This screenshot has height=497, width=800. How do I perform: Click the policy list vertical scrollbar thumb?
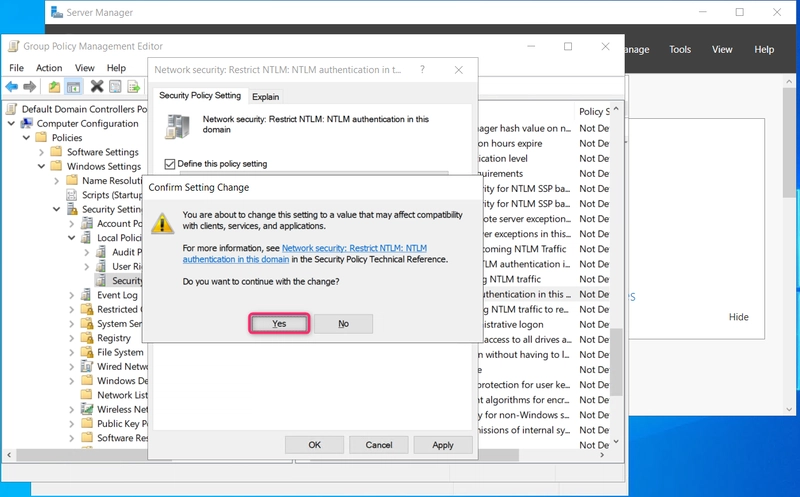point(616,362)
